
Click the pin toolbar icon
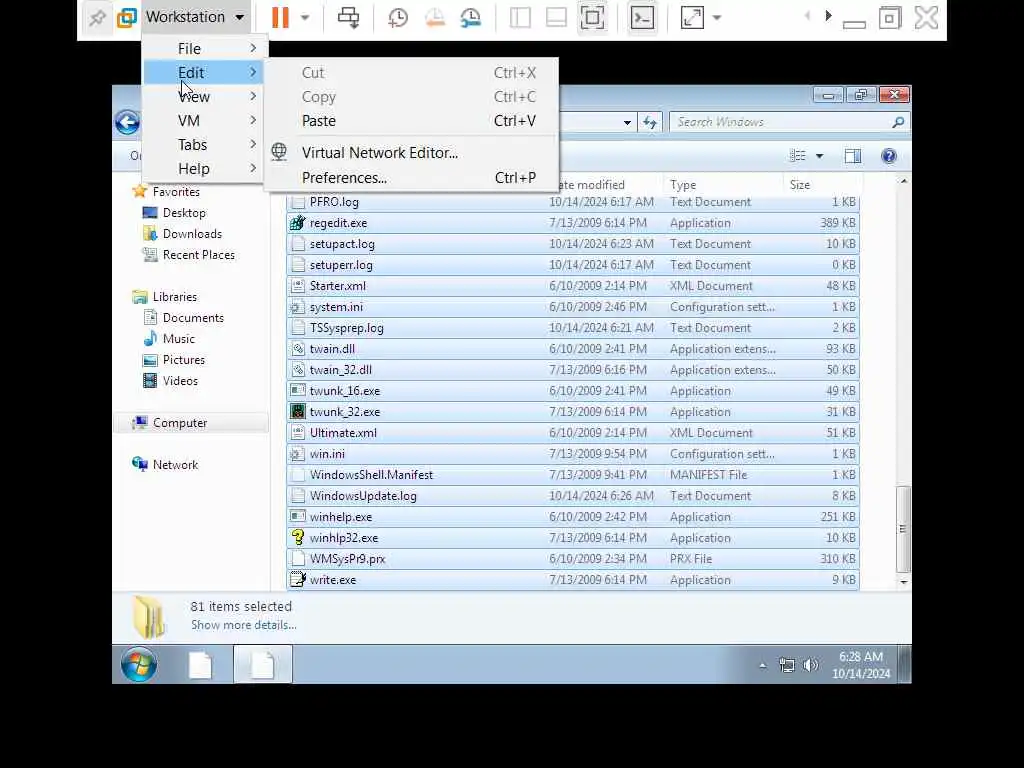point(97,18)
